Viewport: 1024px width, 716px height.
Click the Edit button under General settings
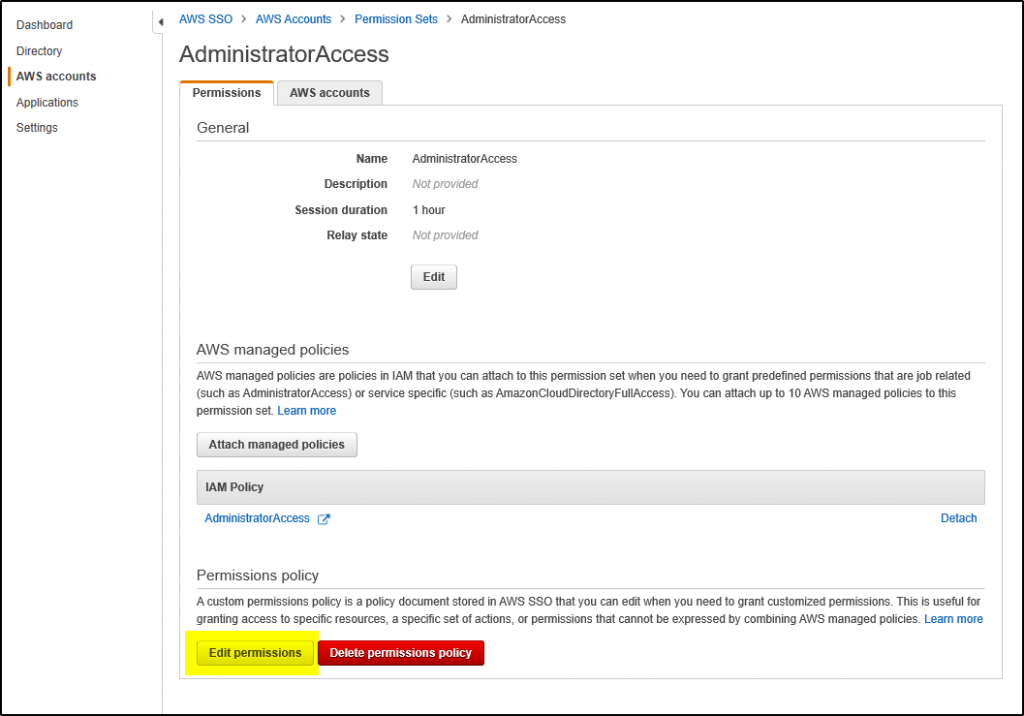coord(433,277)
